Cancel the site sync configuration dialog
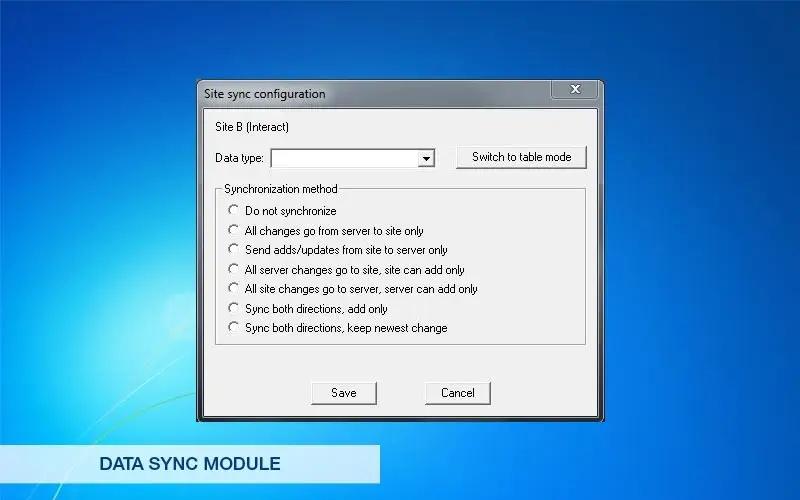This screenshot has width=800, height=500. pos(458,393)
